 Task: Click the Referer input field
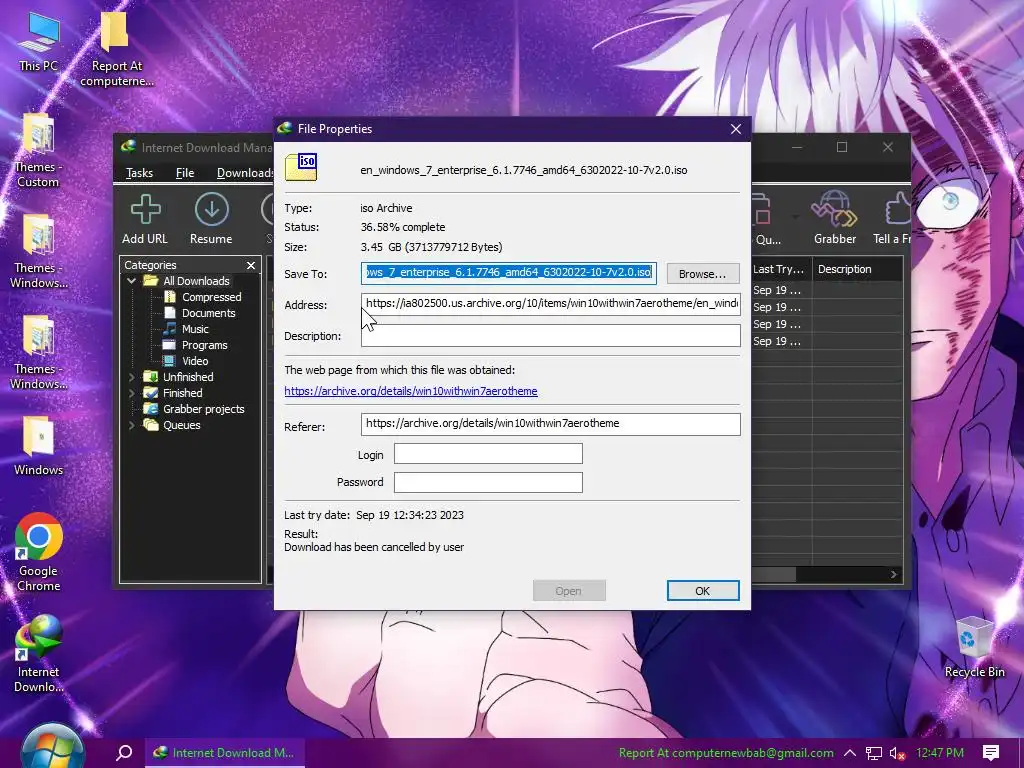click(x=551, y=424)
